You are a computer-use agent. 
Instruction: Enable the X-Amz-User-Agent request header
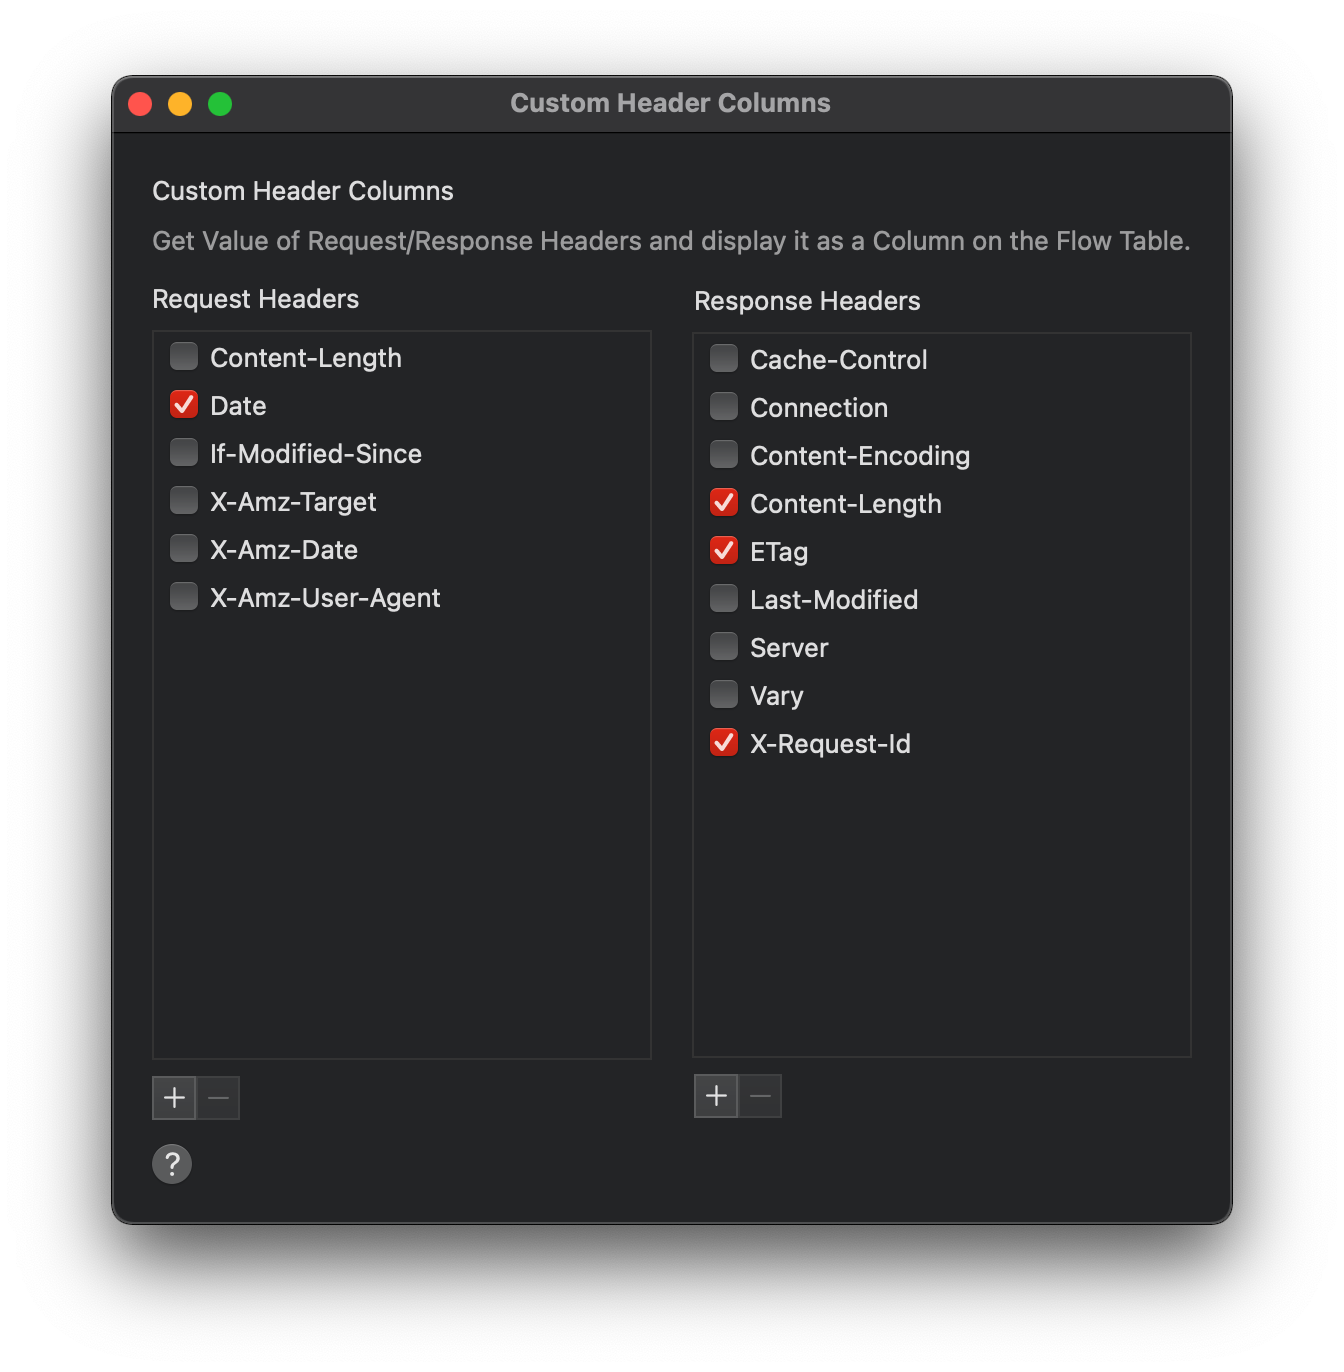click(x=183, y=596)
